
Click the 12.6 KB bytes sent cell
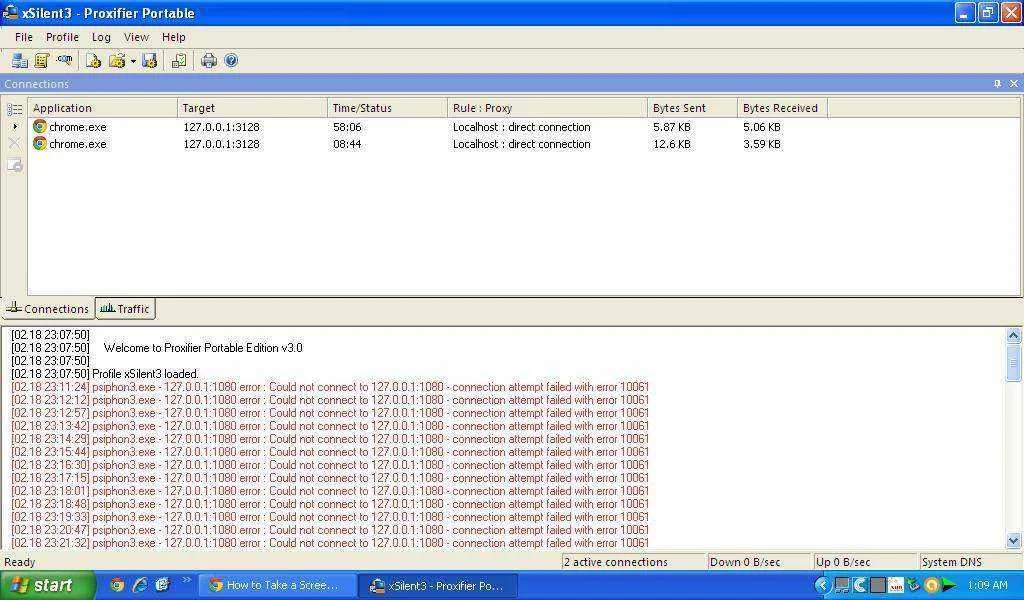tap(671, 144)
